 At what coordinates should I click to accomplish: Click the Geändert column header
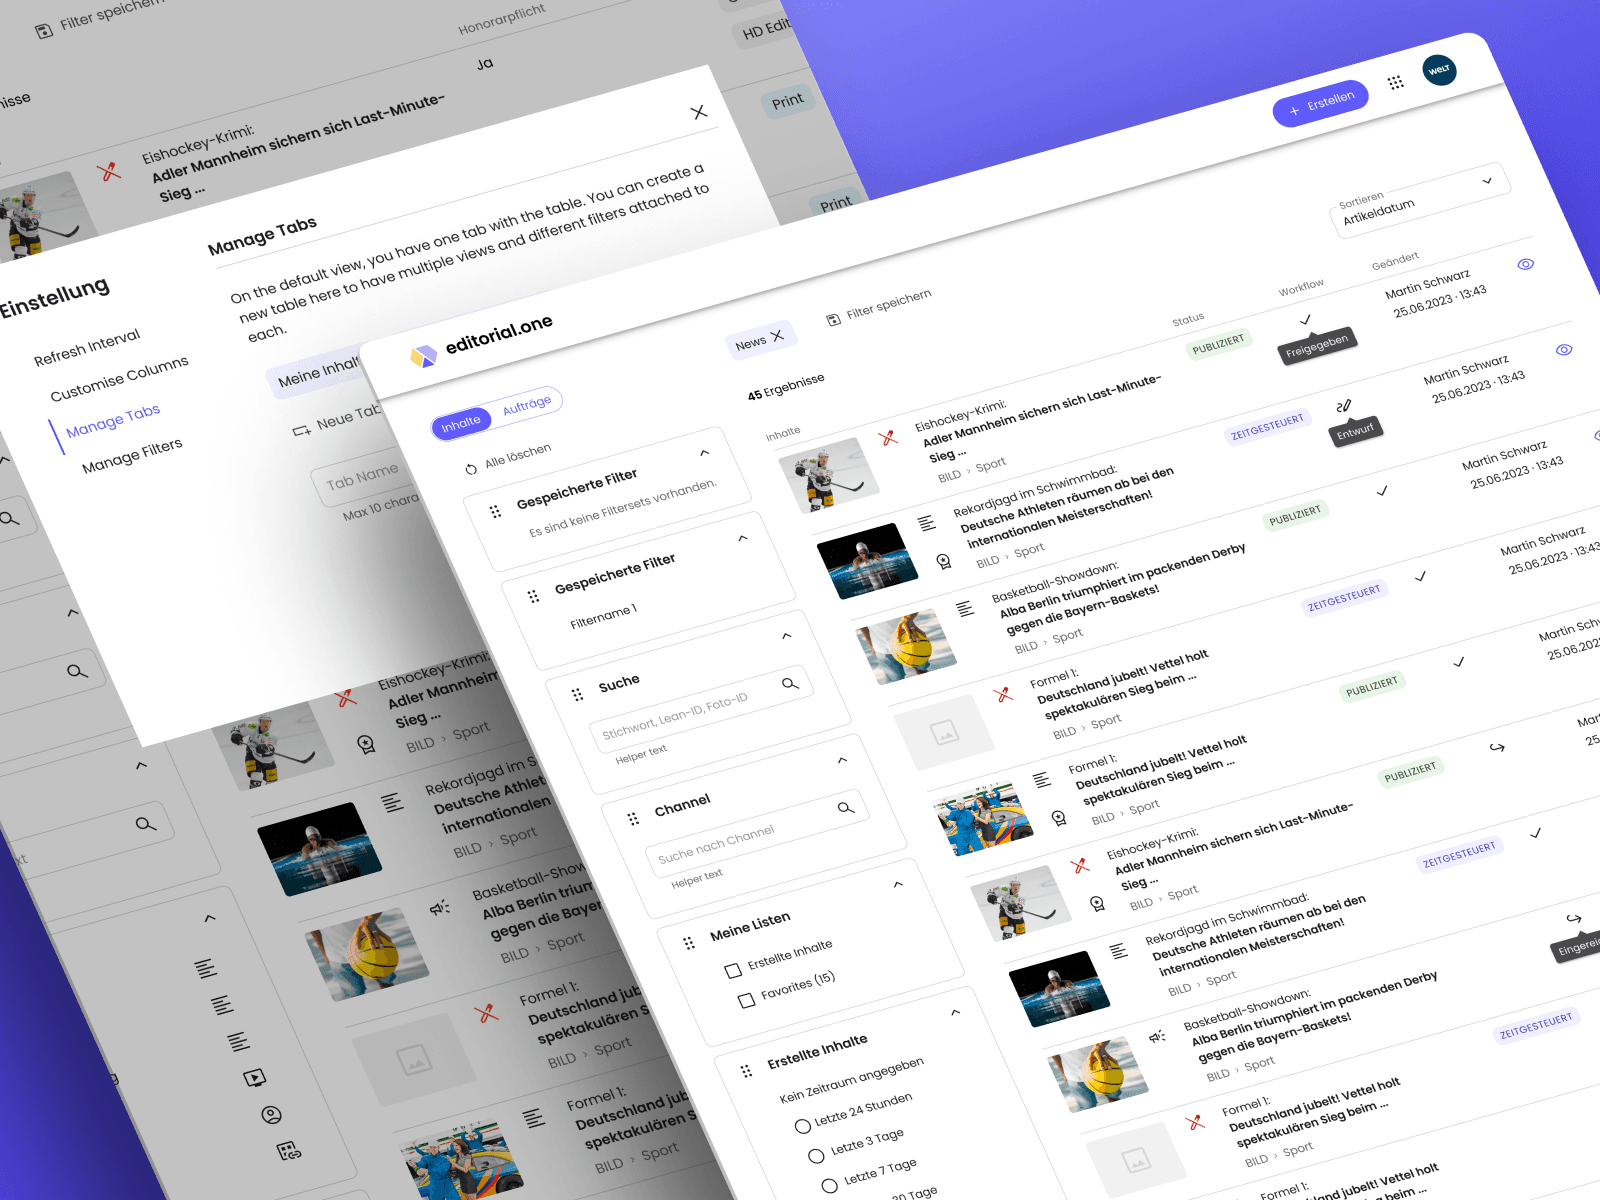1395,261
